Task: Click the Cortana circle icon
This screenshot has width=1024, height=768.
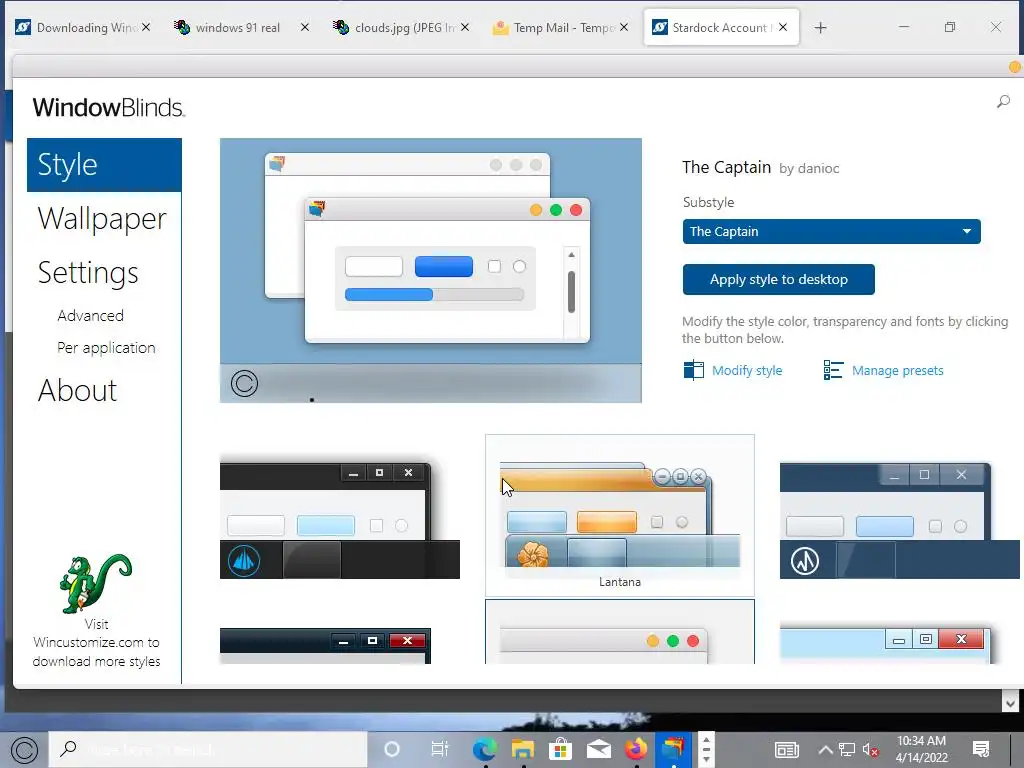Action: (x=392, y=749)
